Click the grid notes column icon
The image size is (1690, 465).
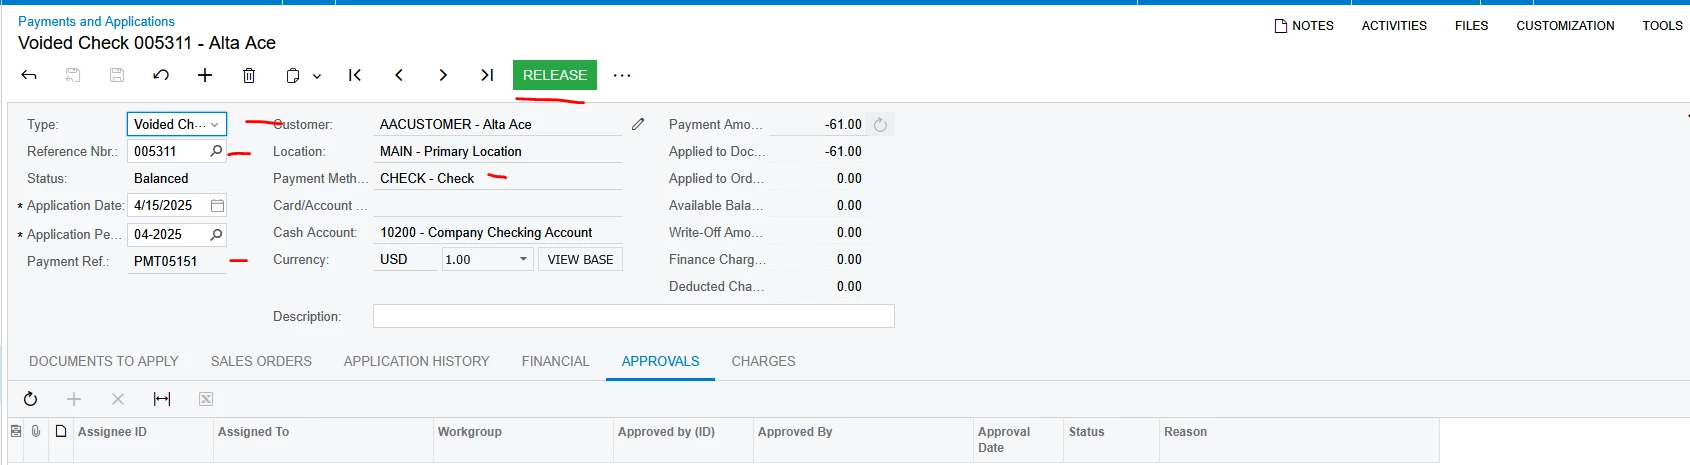61,431
